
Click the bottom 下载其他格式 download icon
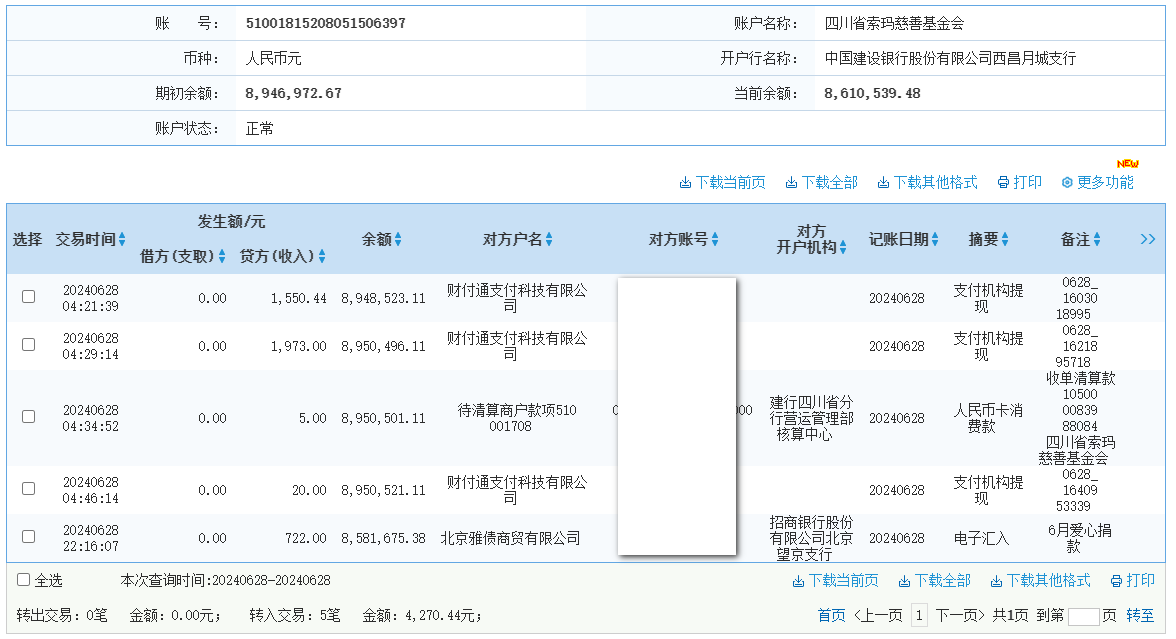pos(997,581)
